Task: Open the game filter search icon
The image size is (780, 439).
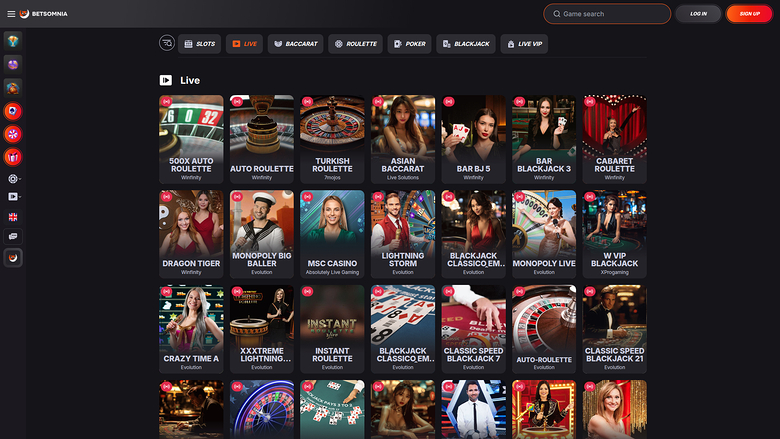Action: 167,43
